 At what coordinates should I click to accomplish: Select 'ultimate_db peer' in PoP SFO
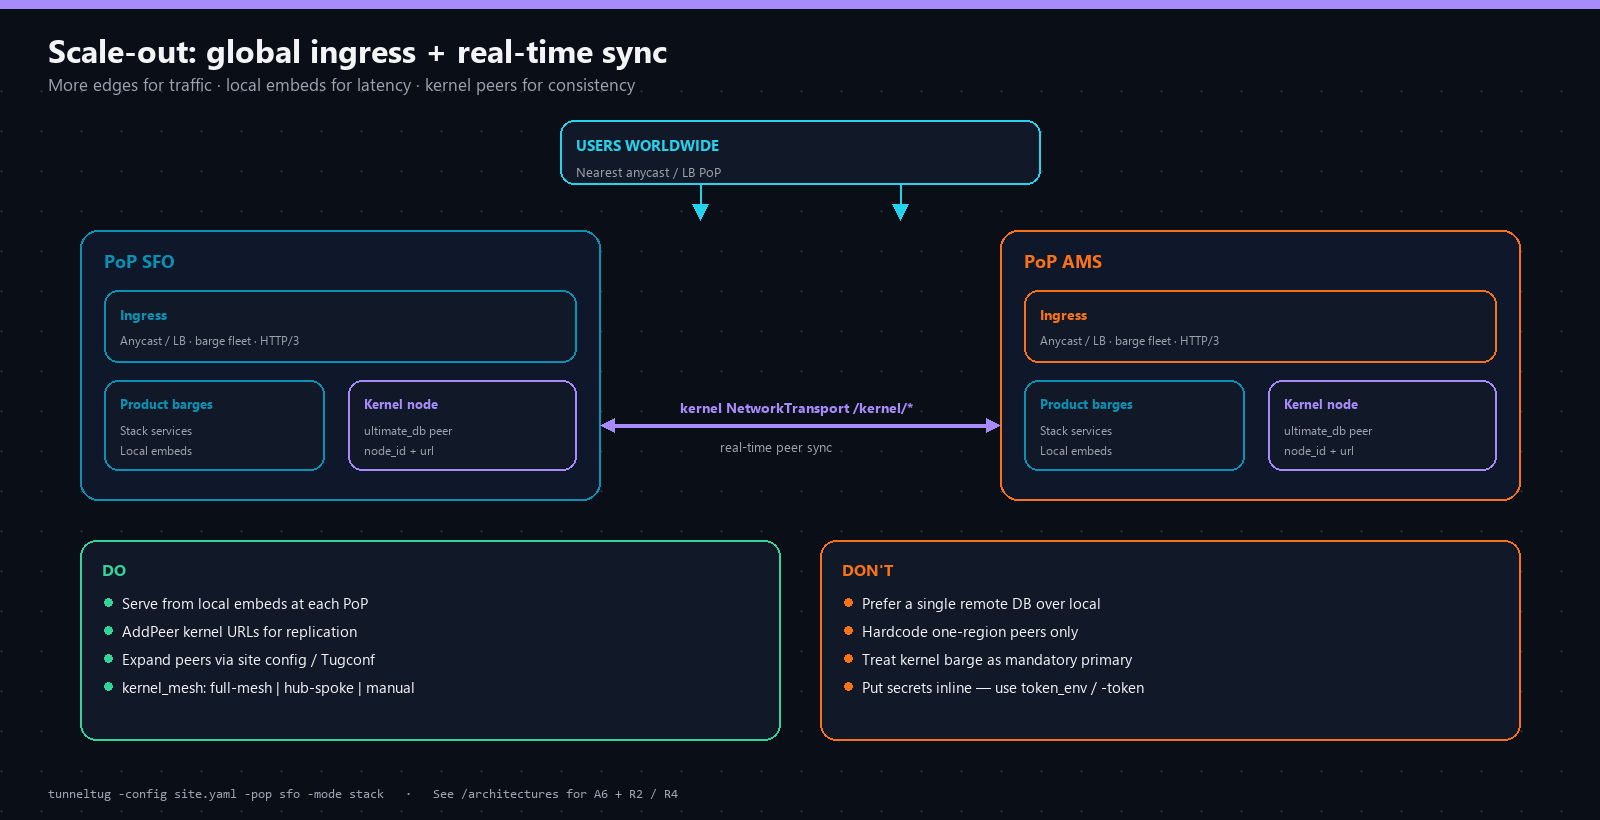pos(408,431)
